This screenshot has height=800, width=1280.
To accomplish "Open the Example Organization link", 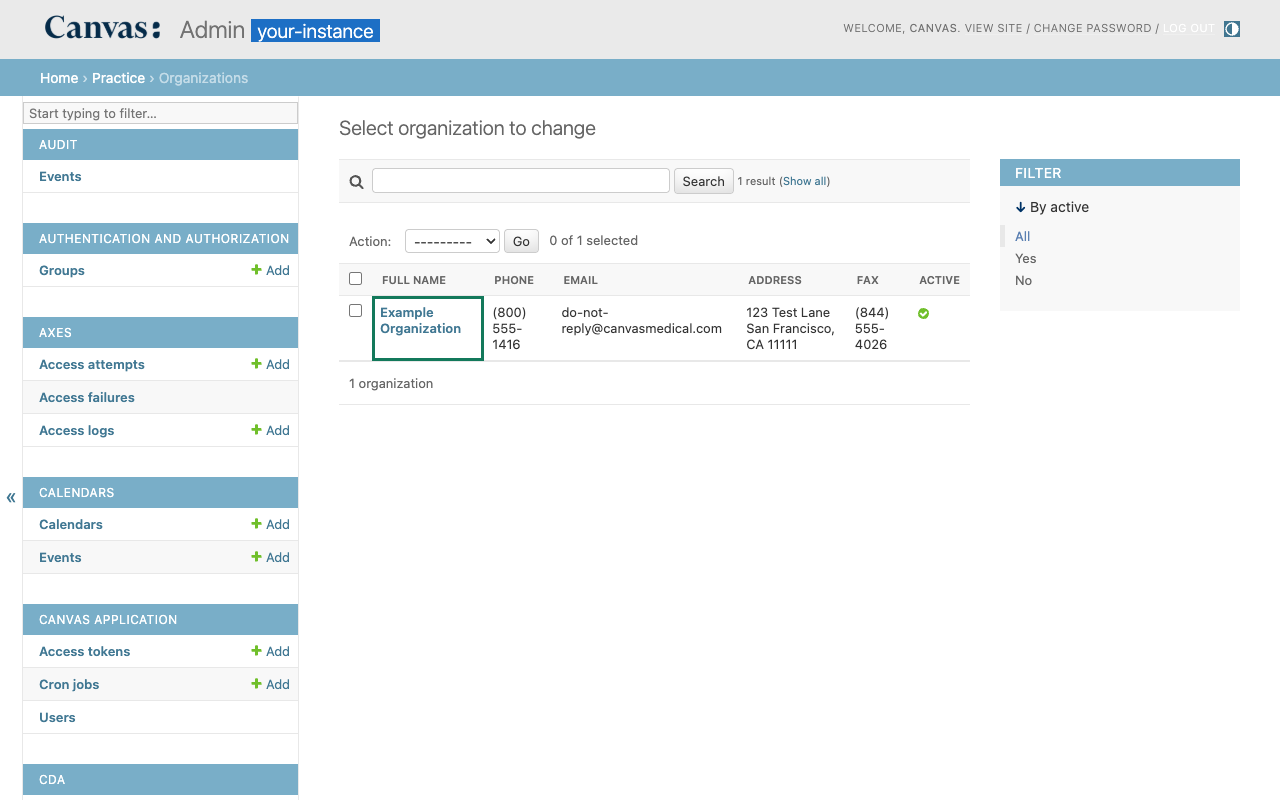I will (x=420, y=320).
